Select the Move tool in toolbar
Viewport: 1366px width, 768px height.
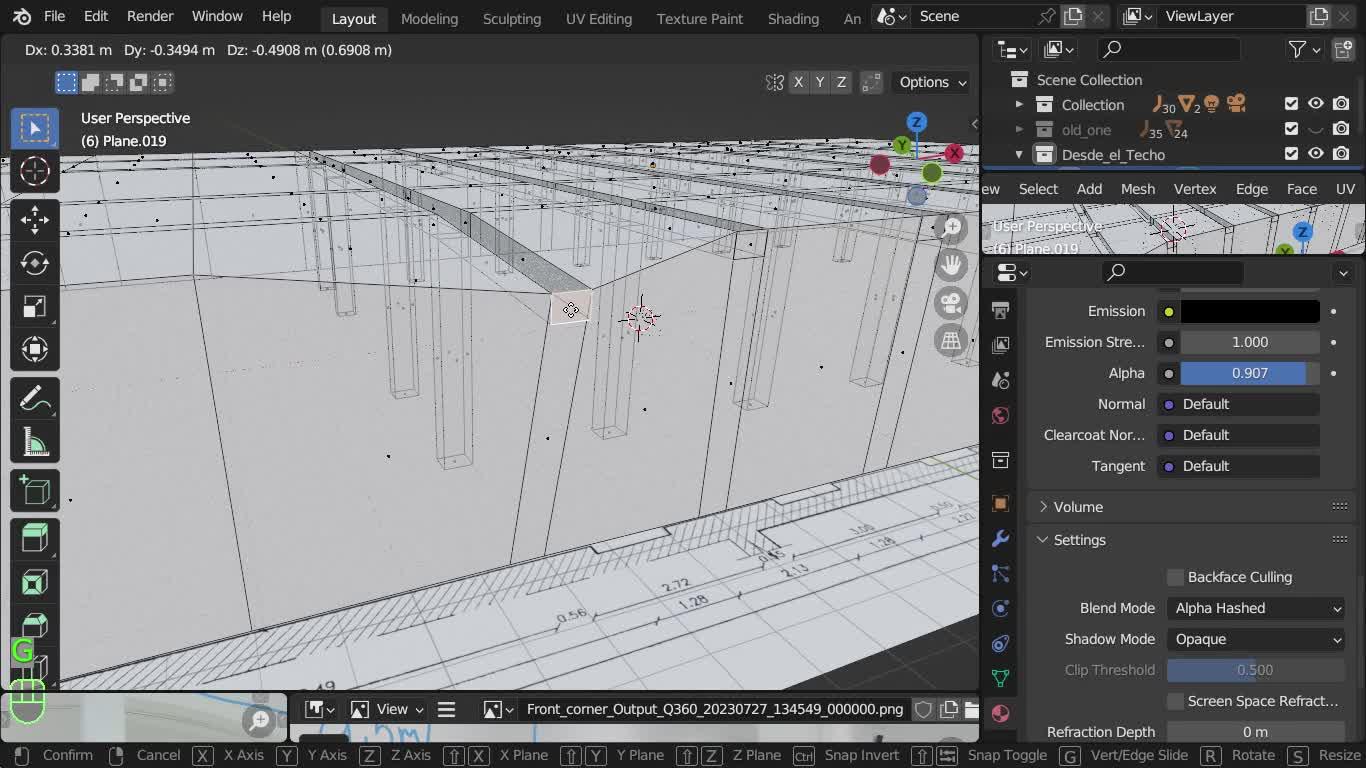point(35,219)
